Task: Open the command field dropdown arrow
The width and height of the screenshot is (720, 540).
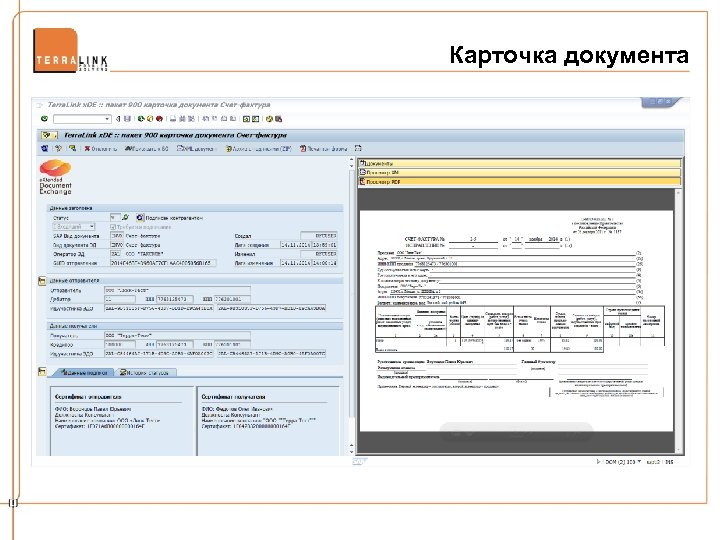Action: [x=107, y=119]
